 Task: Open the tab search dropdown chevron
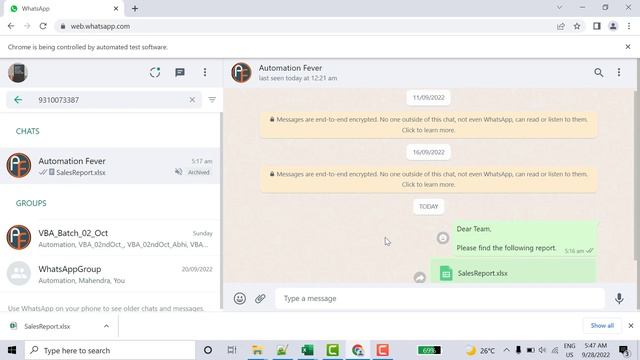(x=560, y=7)
